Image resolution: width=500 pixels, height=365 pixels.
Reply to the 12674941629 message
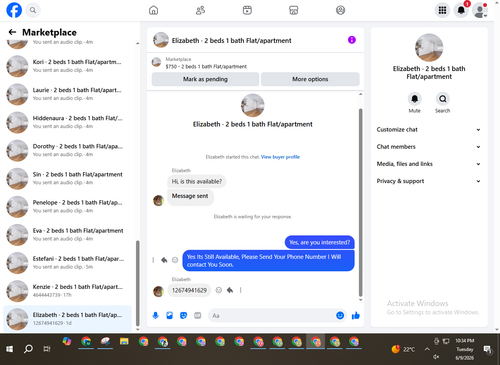pyautogui.click(x=230, y=290)
